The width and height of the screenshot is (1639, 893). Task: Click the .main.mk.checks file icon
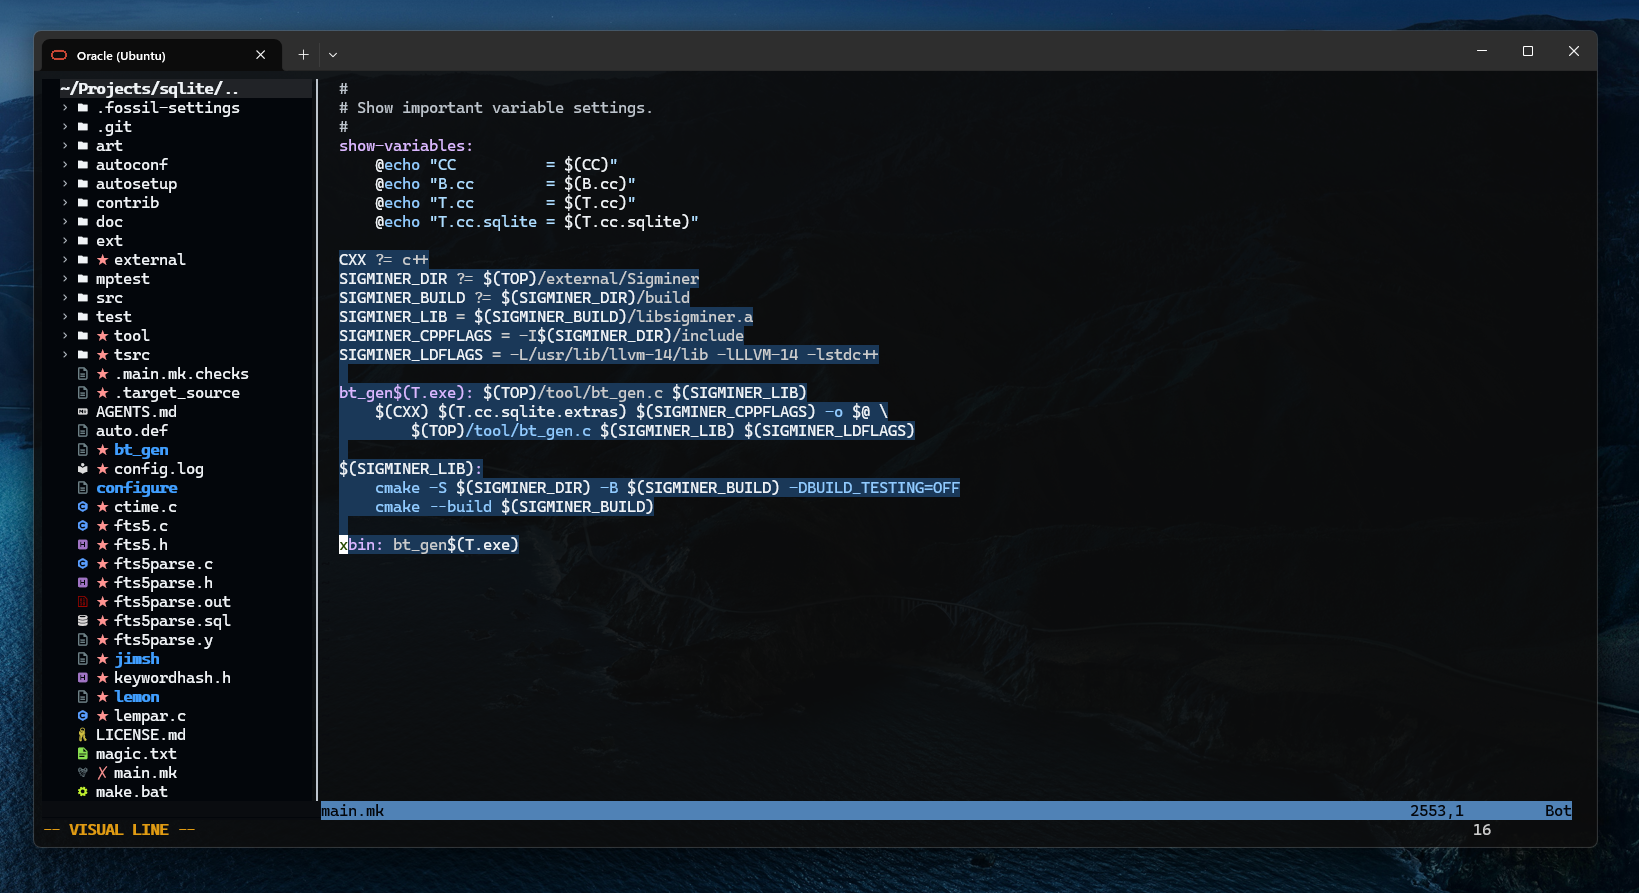tap(83, 374)
